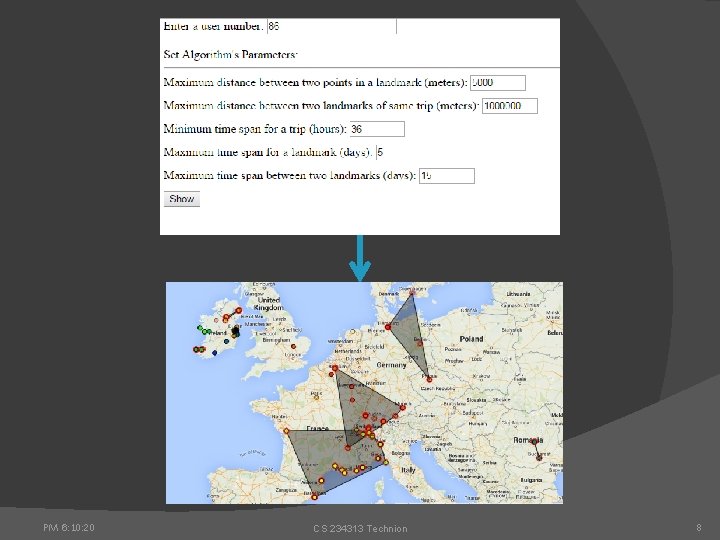Click the easternmost marker of the middle polygon
This screenshot has width=720, height=540.
coord(403,407)
